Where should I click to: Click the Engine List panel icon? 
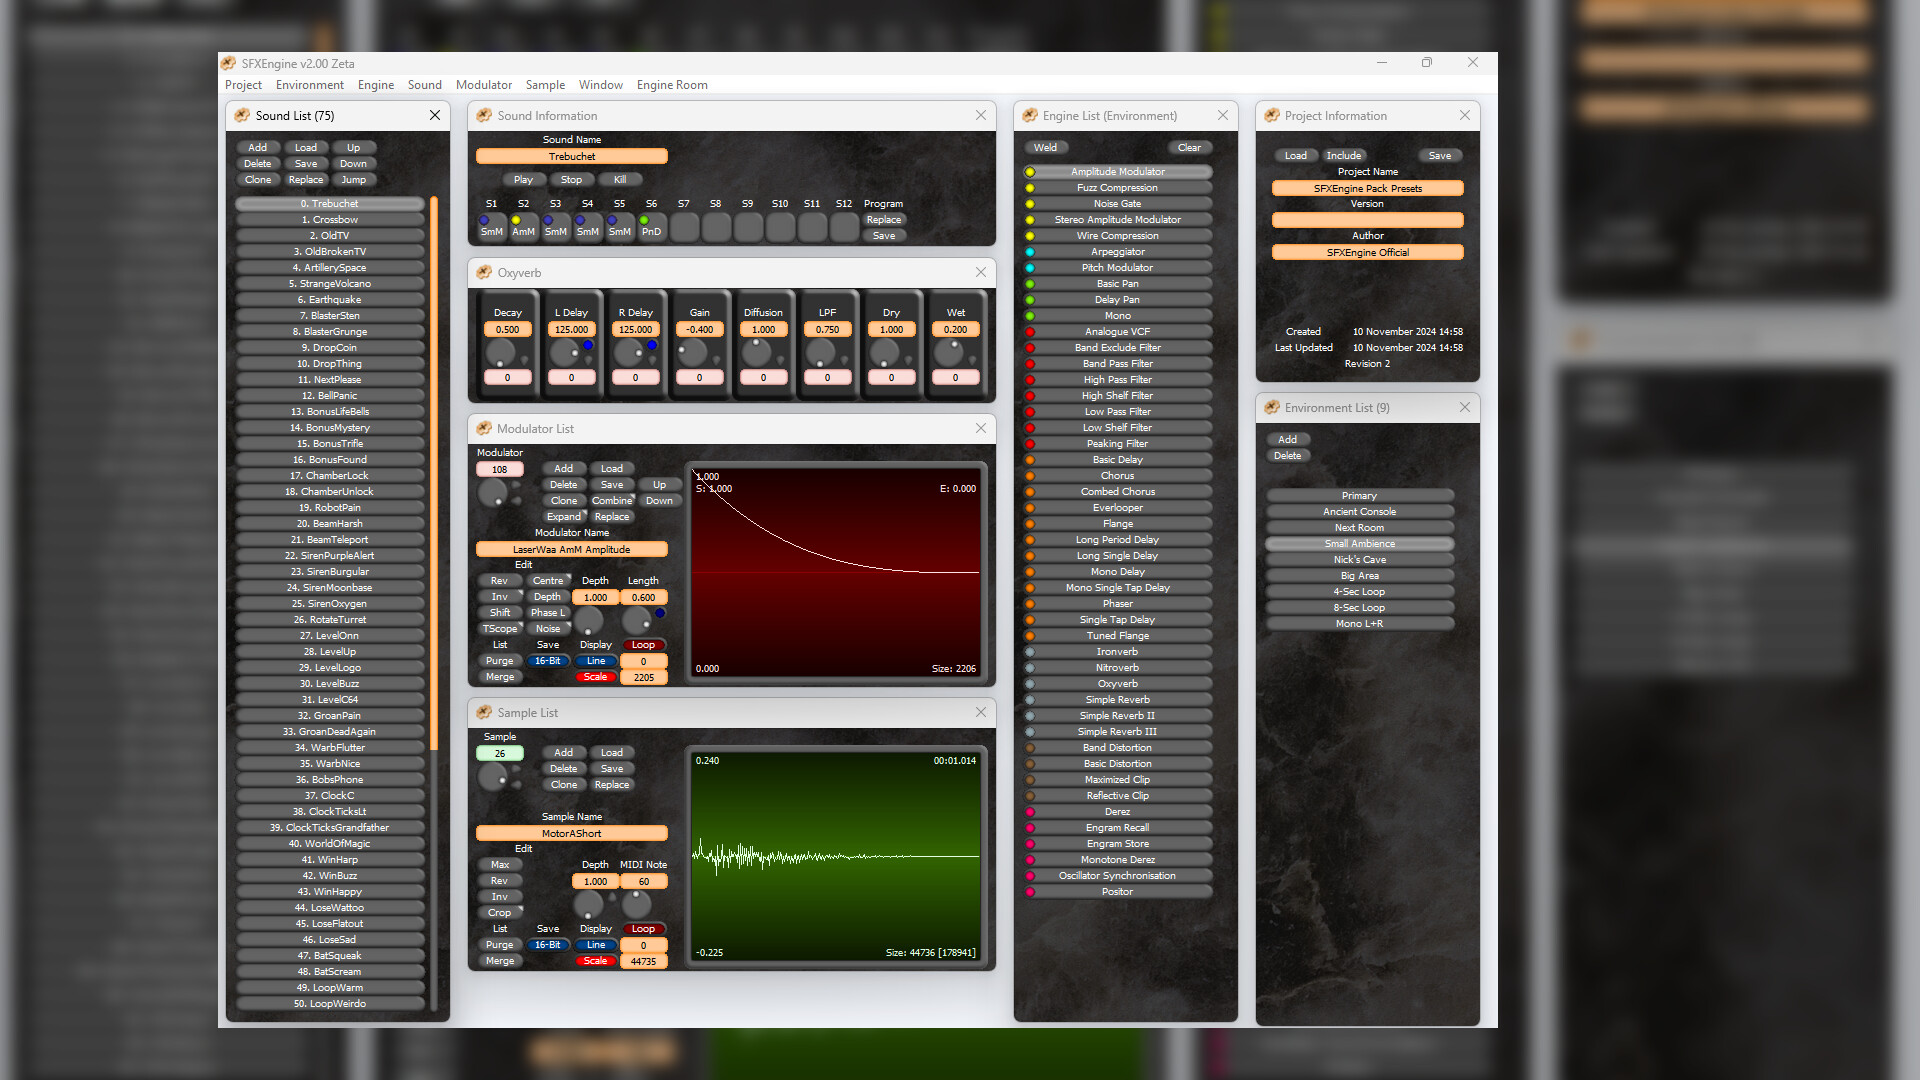pyautogui.click(x=1030, y=115)
